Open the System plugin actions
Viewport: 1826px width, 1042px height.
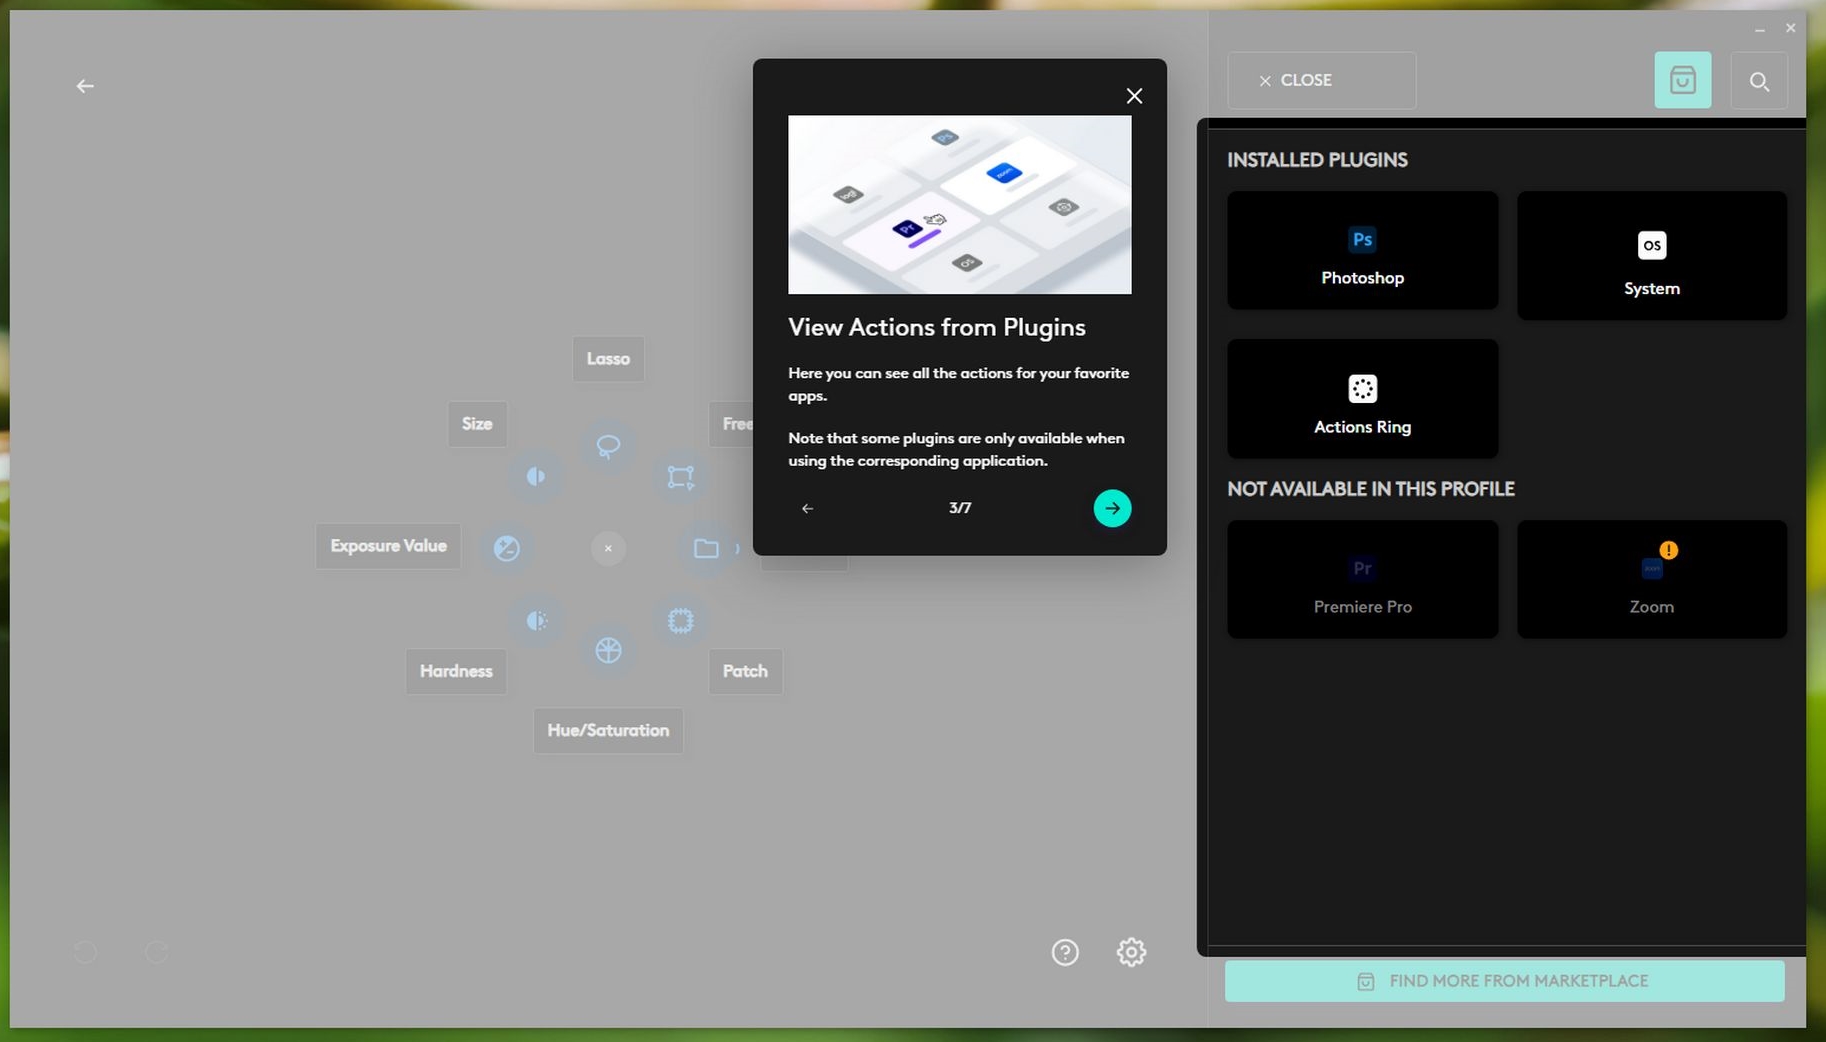coord(1651,256)
